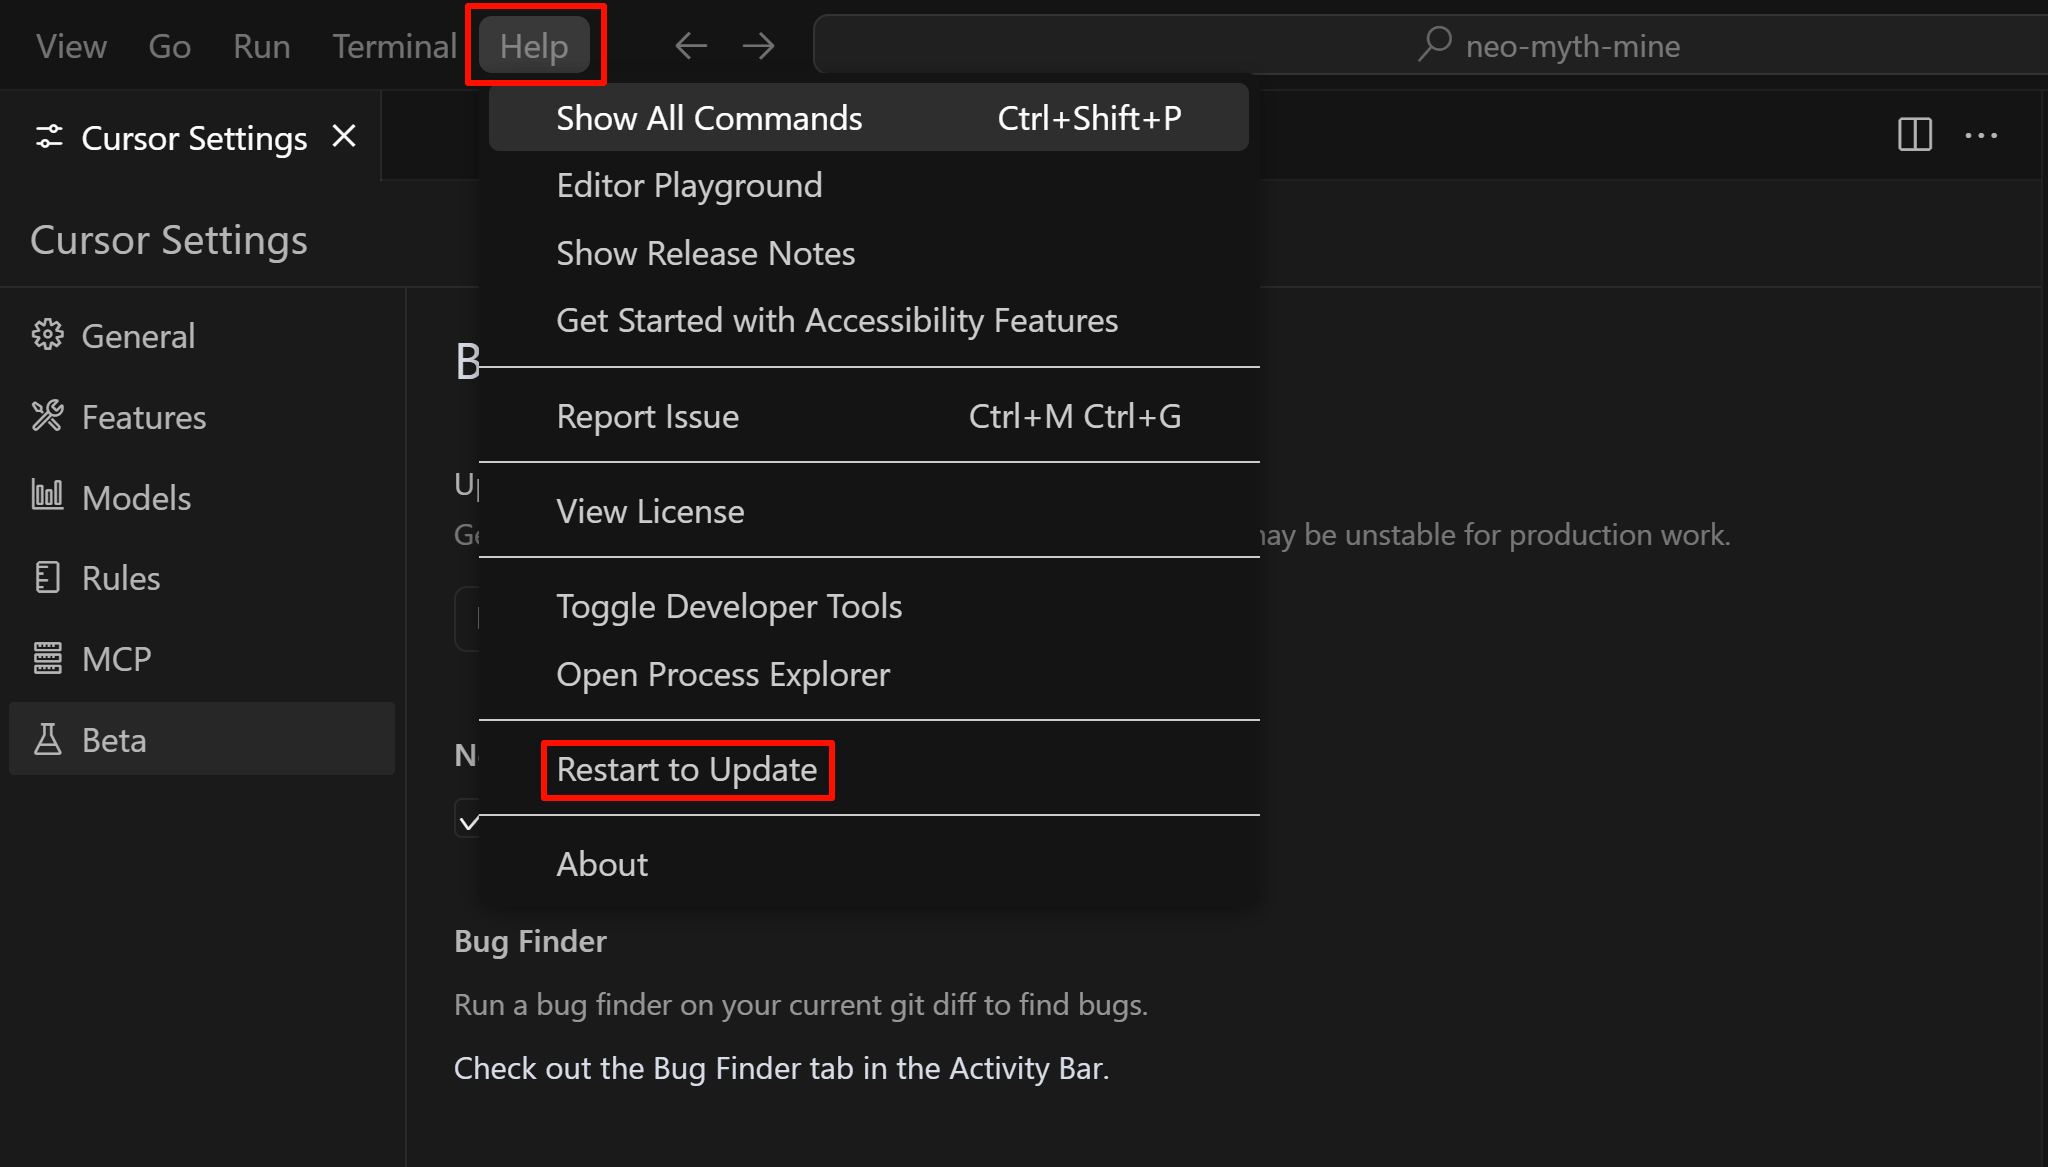Click the Rules notebook icon
The image size is (2048, 1167).
pos(47,577)
